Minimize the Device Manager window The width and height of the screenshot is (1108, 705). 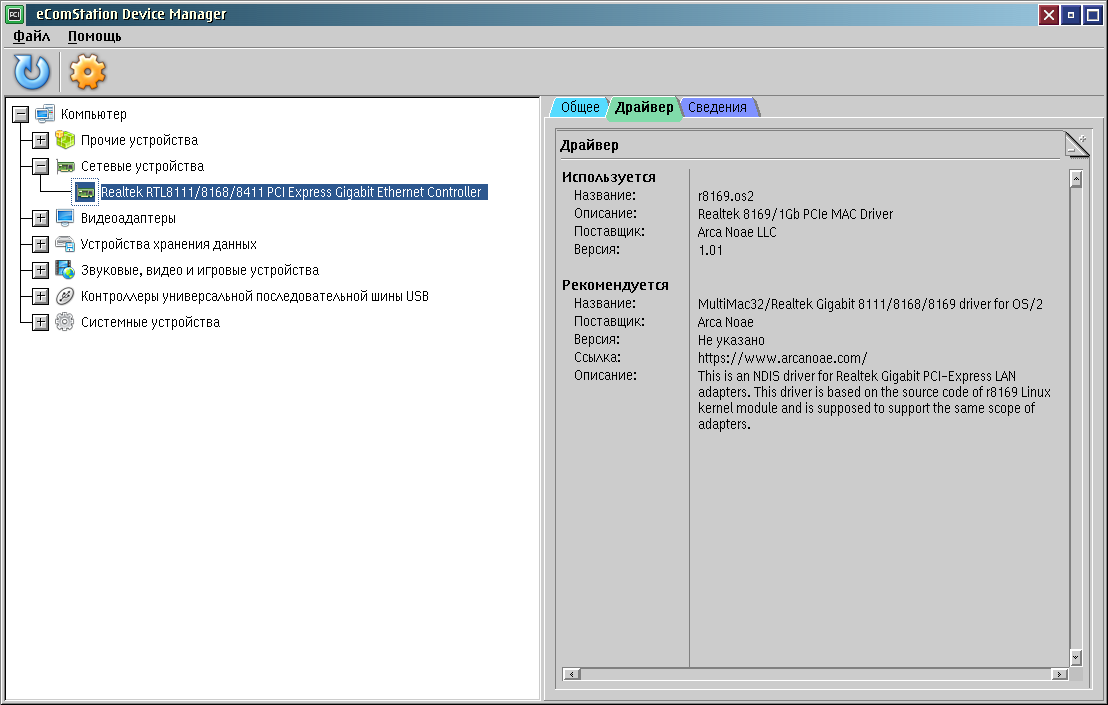[1071, 15]
